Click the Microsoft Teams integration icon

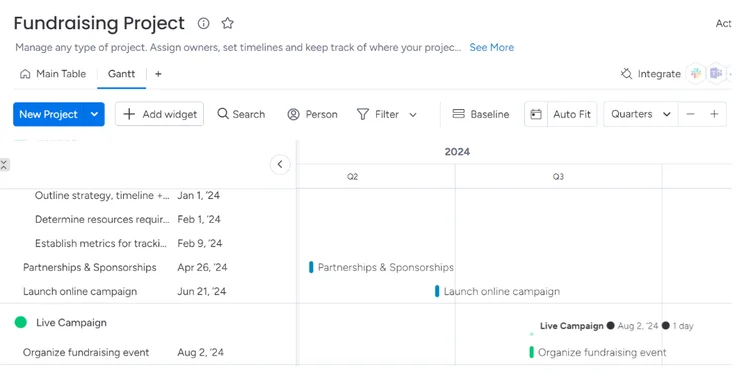[716, 74]
